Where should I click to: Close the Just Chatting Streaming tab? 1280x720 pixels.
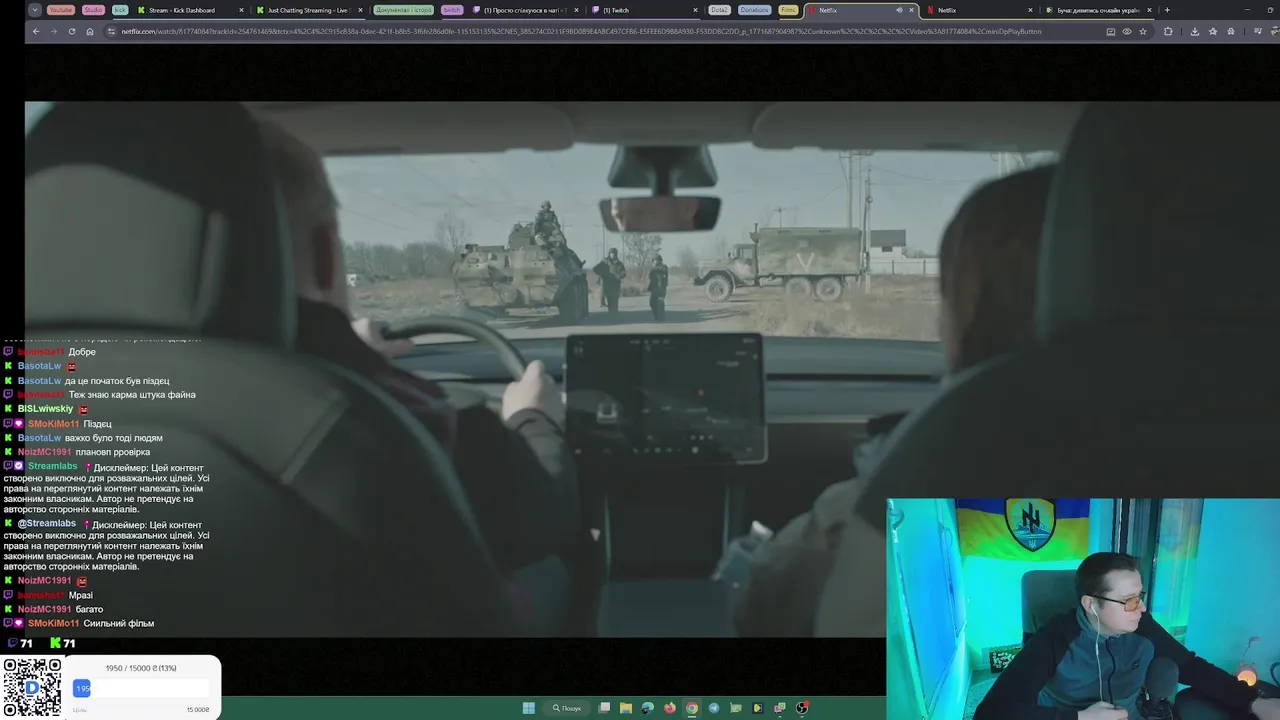(x=360, y=10)
